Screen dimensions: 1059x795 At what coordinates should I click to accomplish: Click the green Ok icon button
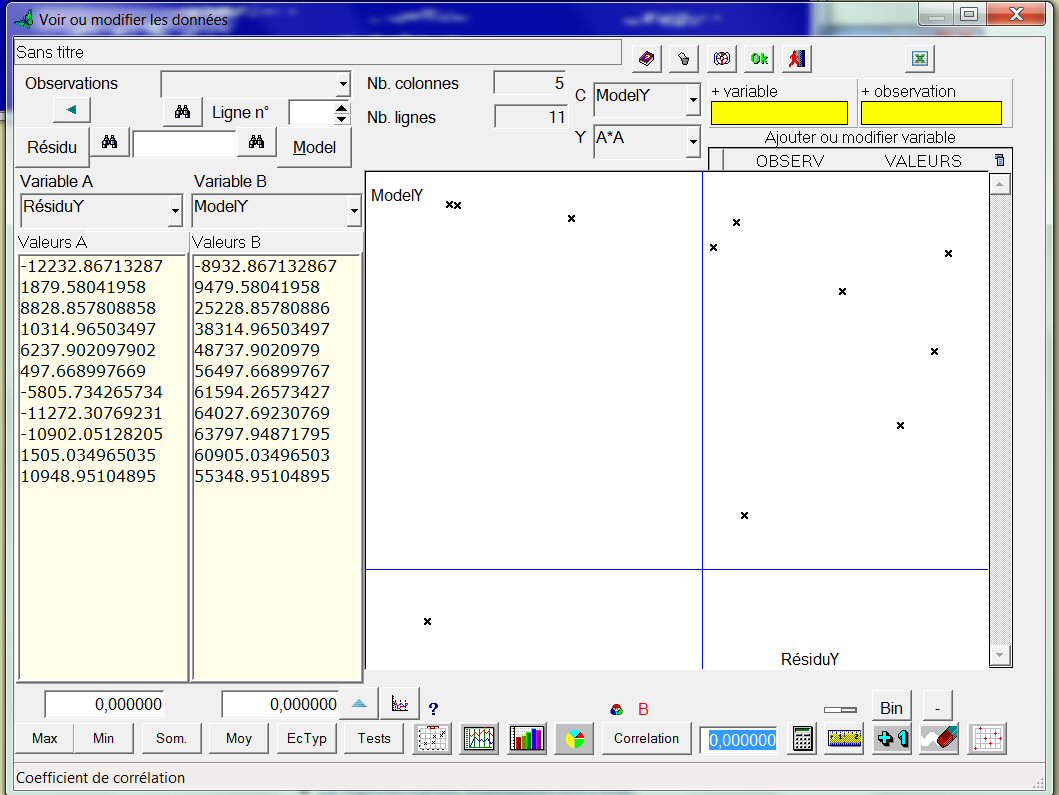759,59
